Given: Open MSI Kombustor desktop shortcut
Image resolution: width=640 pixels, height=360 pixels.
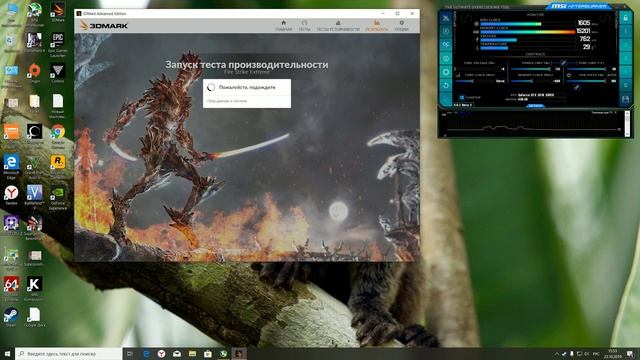Looking at the screenshot, I should pyautogui.click(x=34, y=288).
